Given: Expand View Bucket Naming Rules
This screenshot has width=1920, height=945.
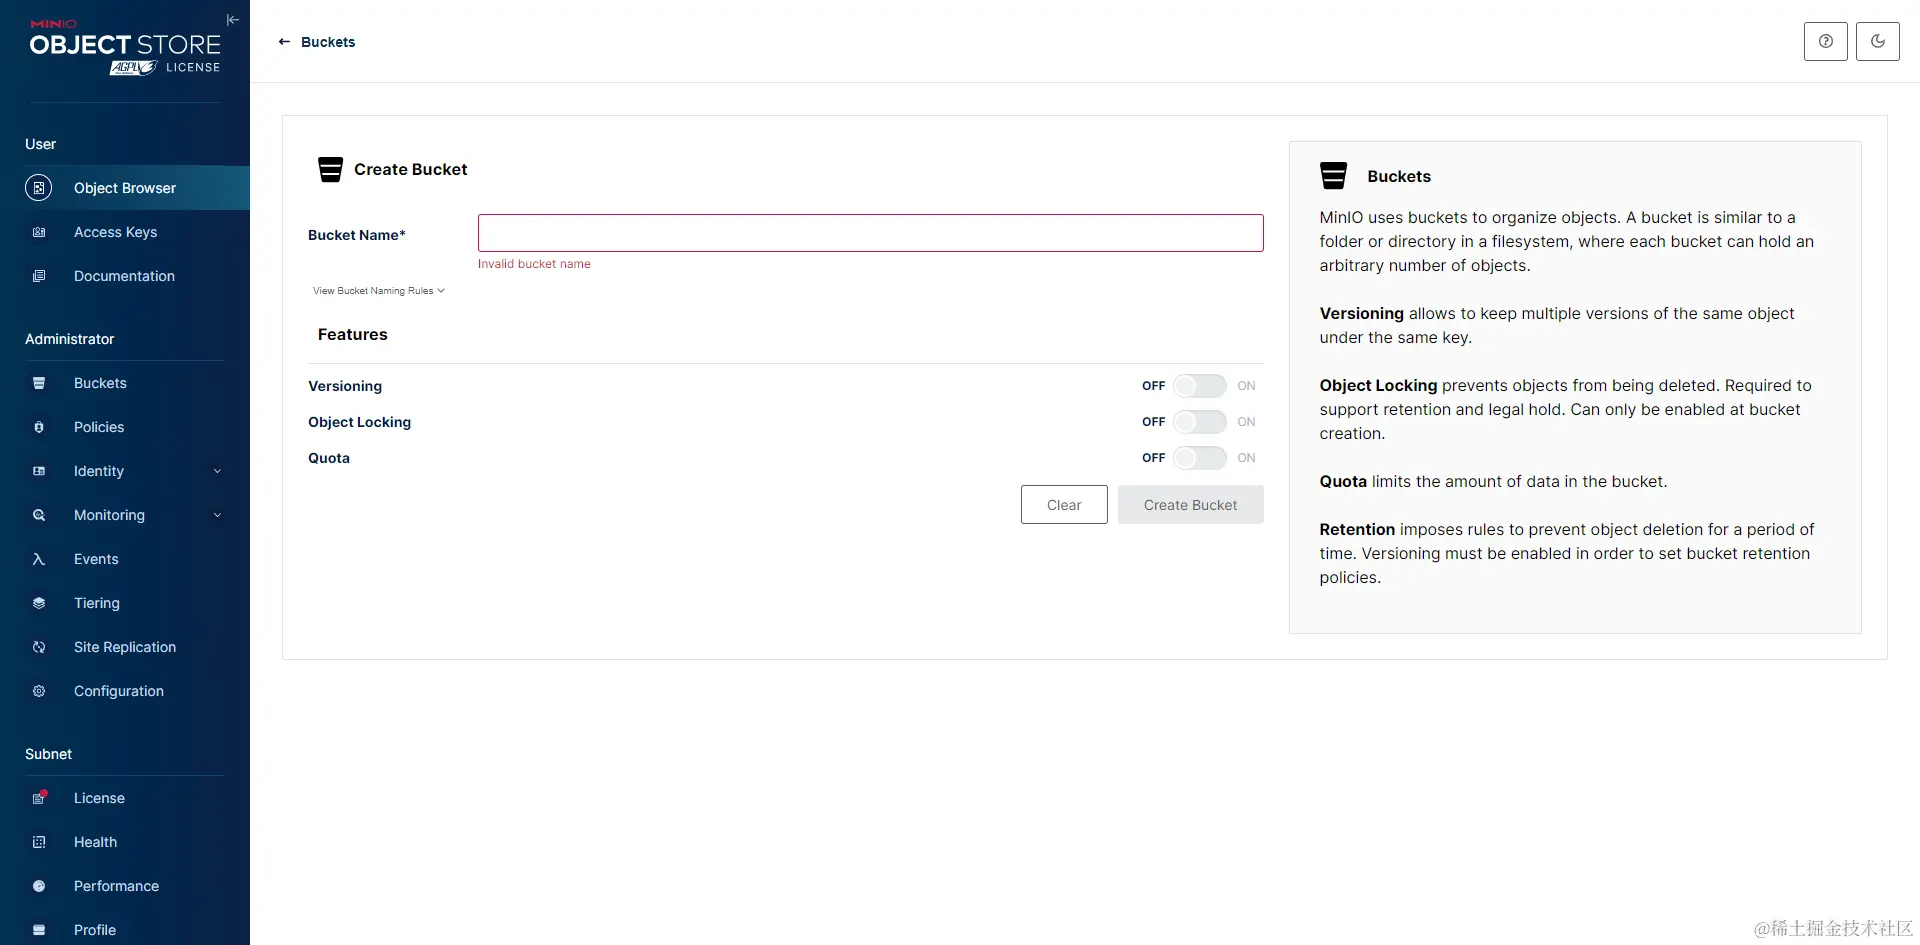Looking at the screenshot, I should [378, 291].
